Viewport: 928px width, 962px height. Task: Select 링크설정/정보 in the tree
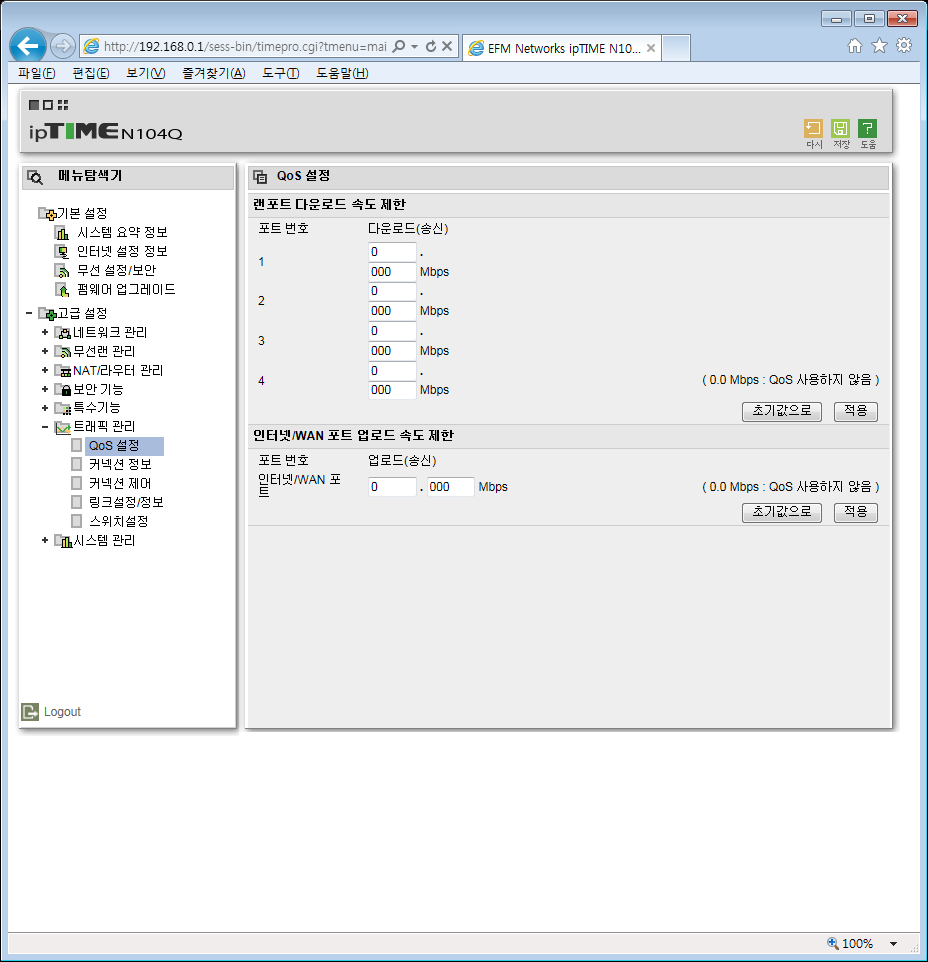[126, 502]
